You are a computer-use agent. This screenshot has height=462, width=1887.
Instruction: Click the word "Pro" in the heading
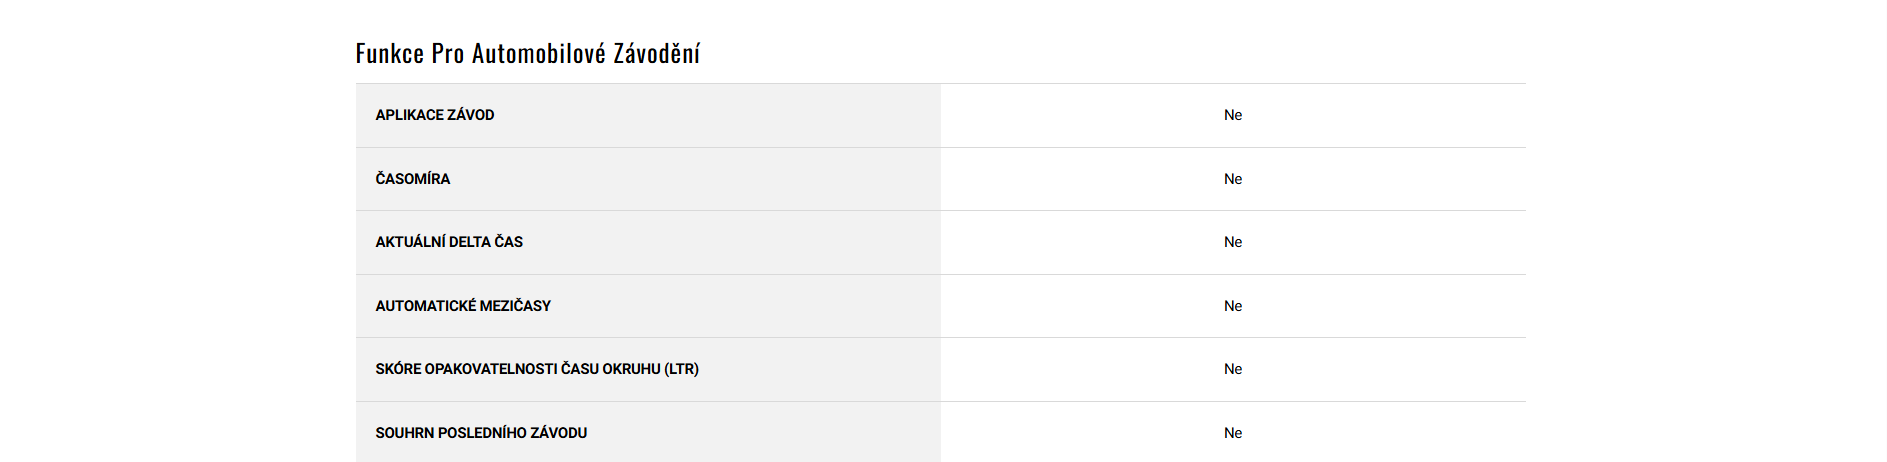click(x=447, y=54)
